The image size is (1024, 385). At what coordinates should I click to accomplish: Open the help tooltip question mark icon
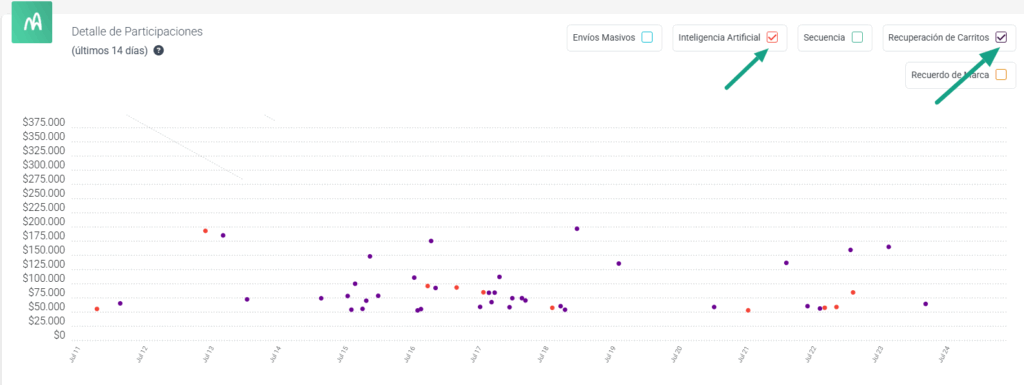[158, 50]
